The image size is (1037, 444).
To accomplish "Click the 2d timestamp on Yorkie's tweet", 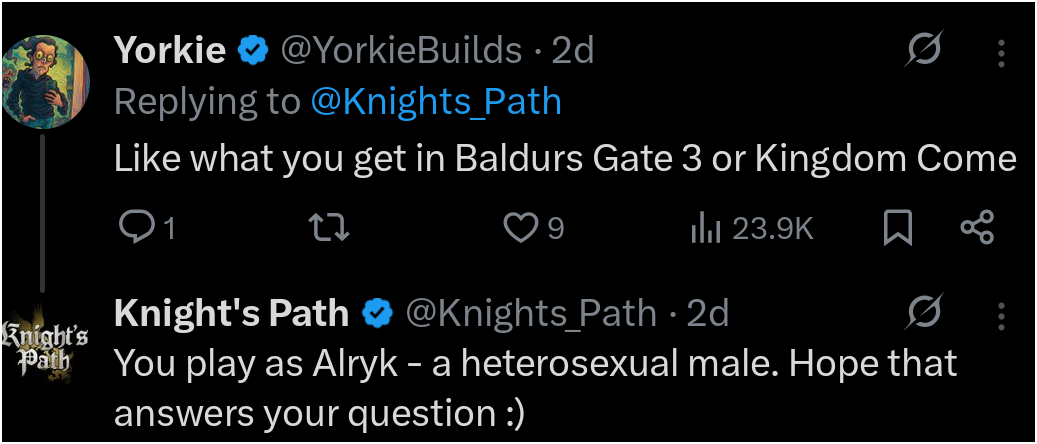I will click(573, 50).
